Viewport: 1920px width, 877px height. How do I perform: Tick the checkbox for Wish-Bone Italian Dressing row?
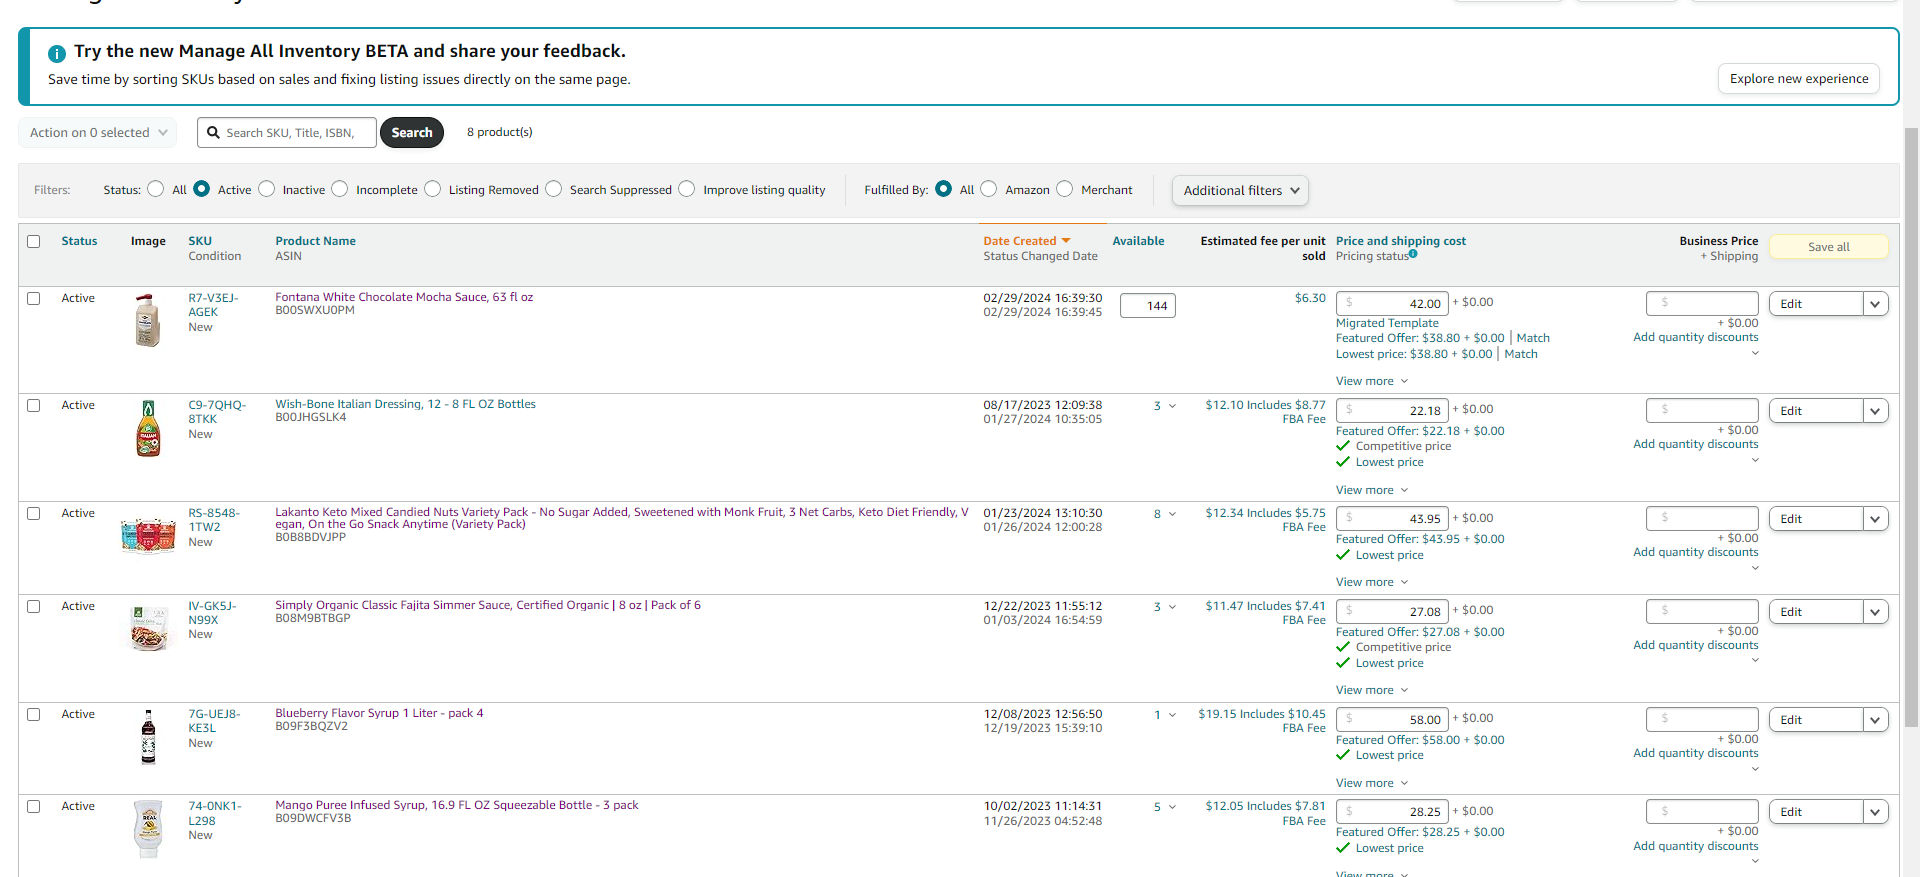pos(34,405)
